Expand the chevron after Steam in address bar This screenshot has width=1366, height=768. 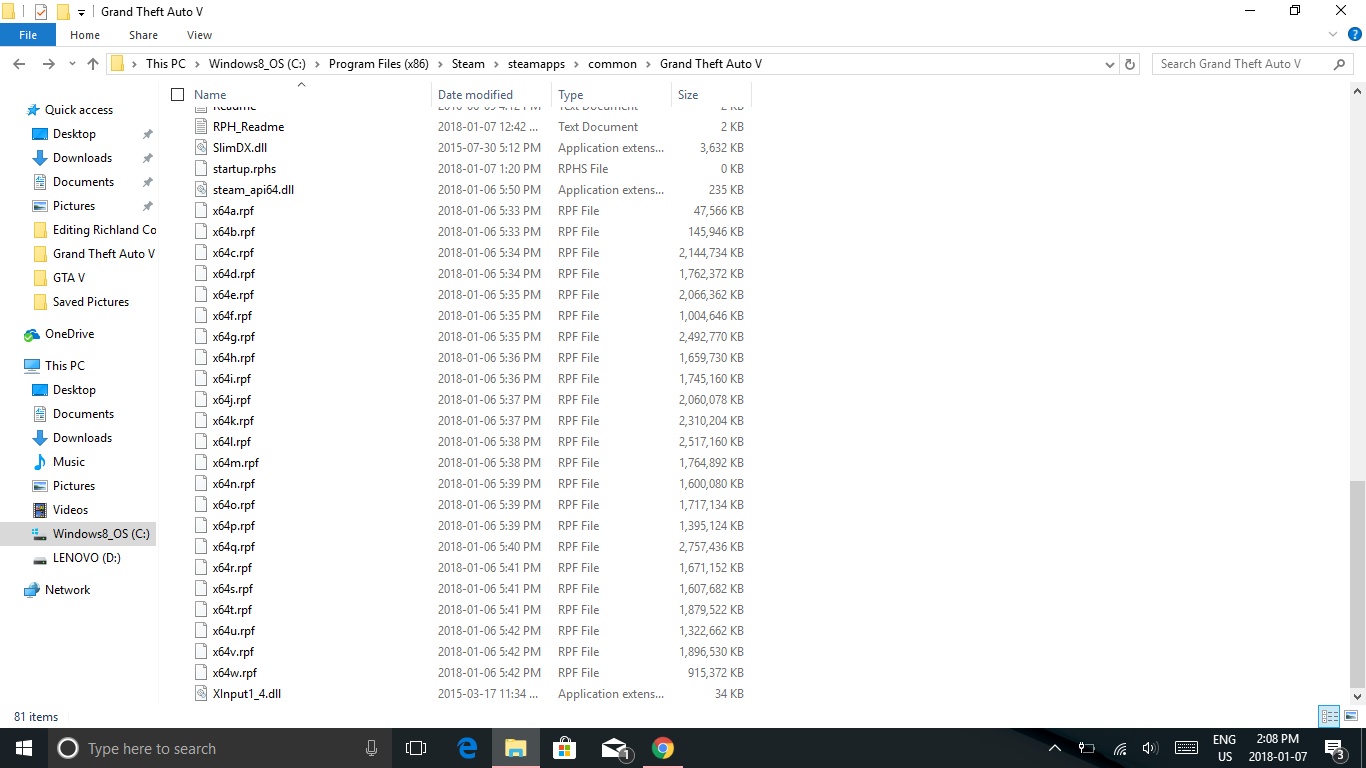click(496, 64)
